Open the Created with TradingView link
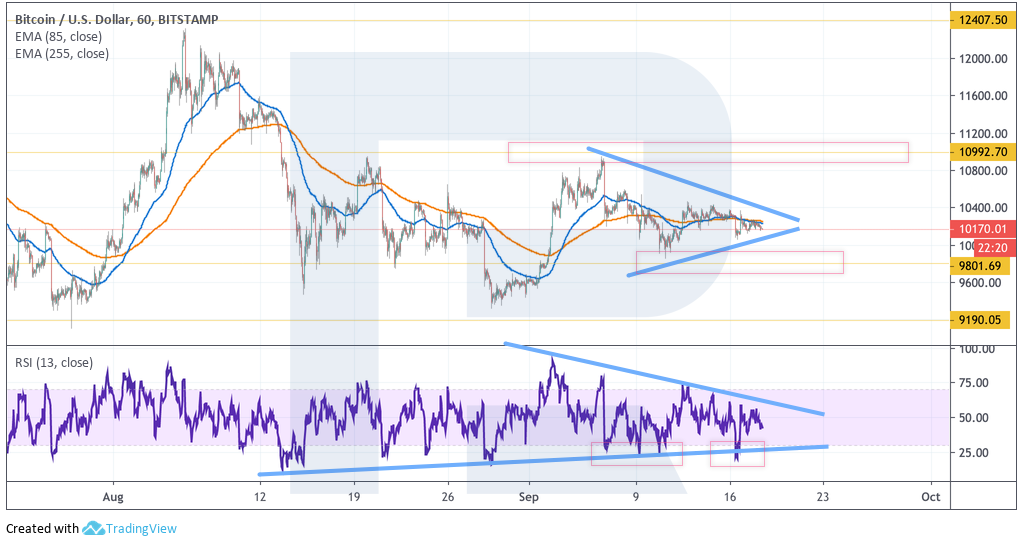This screenshot has width=1023, height=546. [x=91, y=528]
